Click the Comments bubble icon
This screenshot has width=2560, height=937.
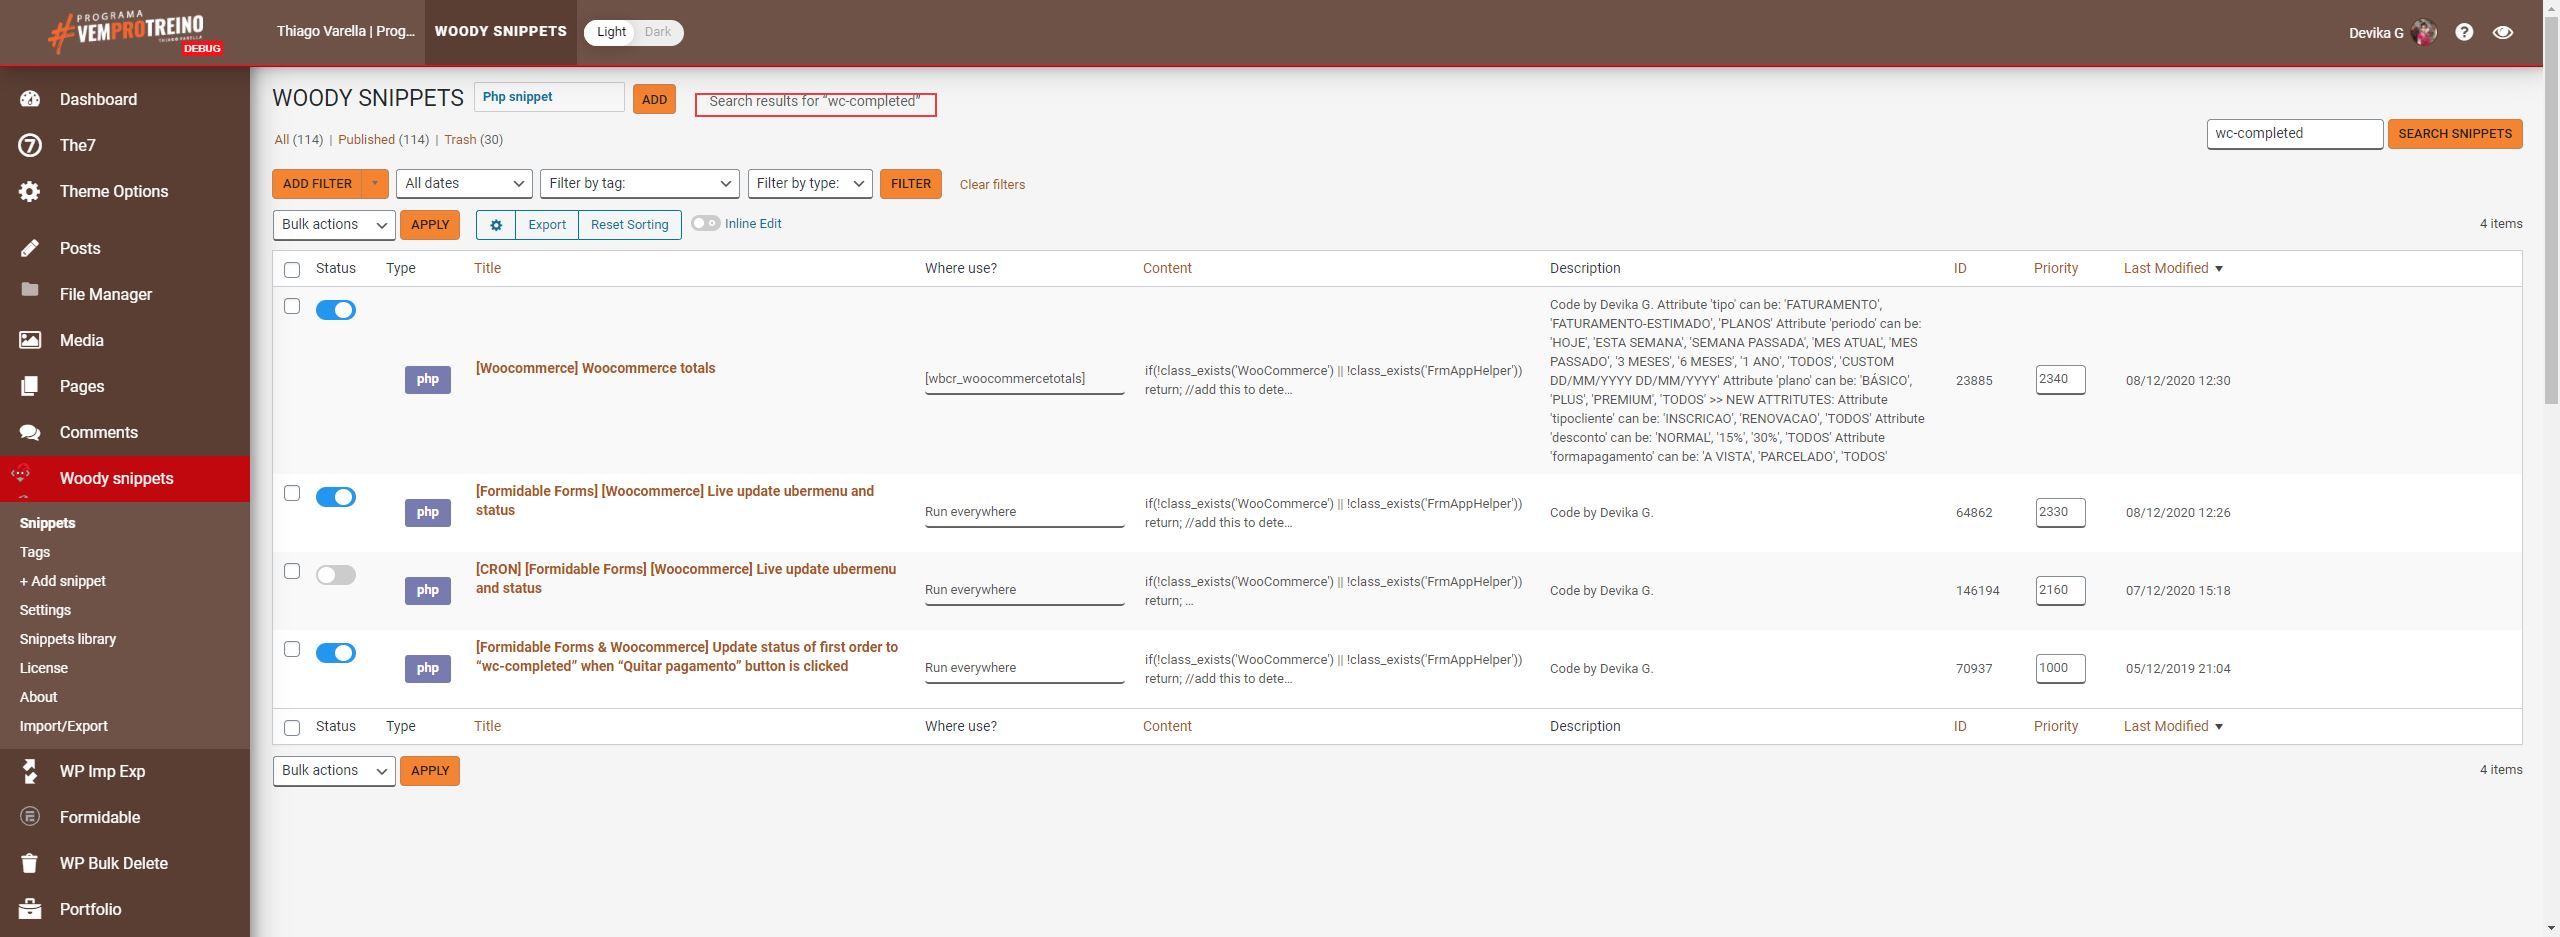coord(30,432)
